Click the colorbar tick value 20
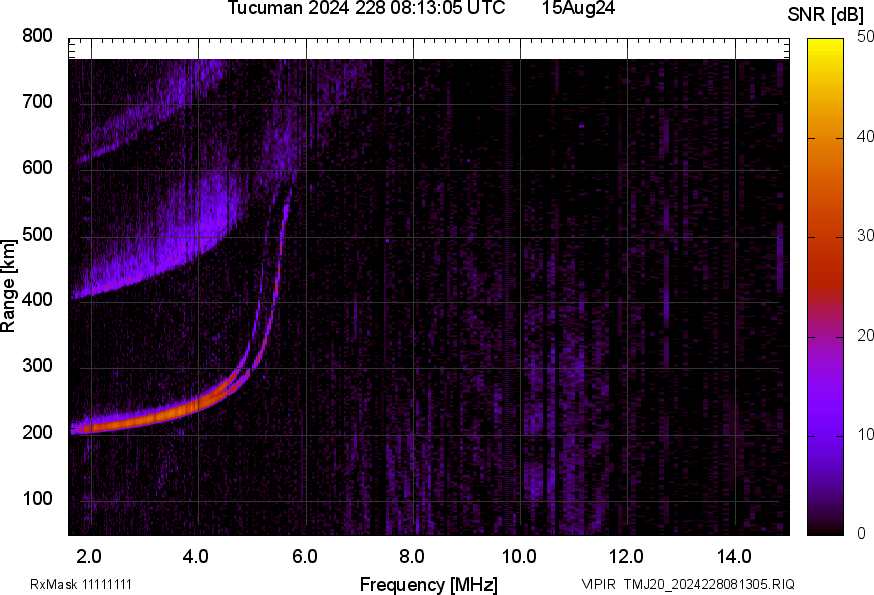This screenshot has width=874, height=595. tap(865, 336)
